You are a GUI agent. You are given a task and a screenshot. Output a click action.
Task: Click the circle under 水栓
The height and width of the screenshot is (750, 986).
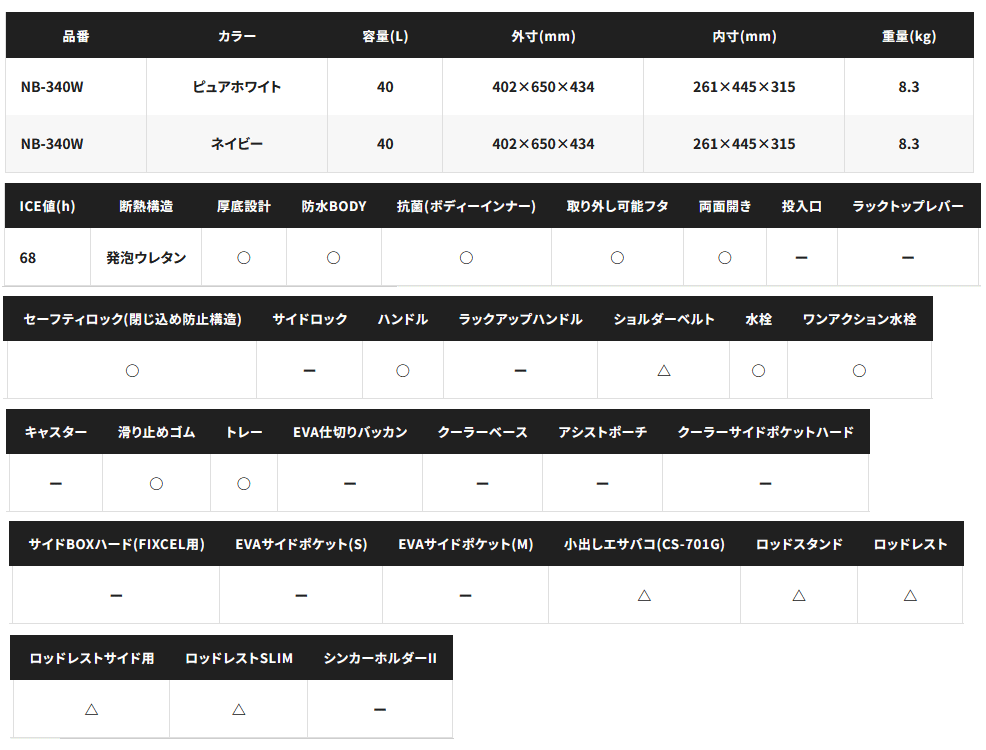point(758,371)
